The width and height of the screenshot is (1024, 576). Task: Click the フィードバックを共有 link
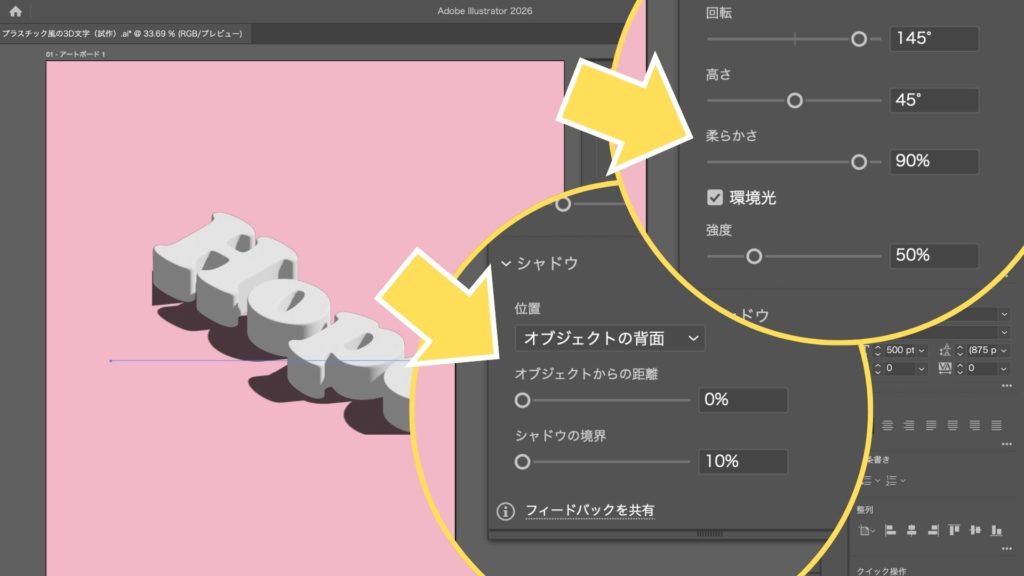click(590, 511)
